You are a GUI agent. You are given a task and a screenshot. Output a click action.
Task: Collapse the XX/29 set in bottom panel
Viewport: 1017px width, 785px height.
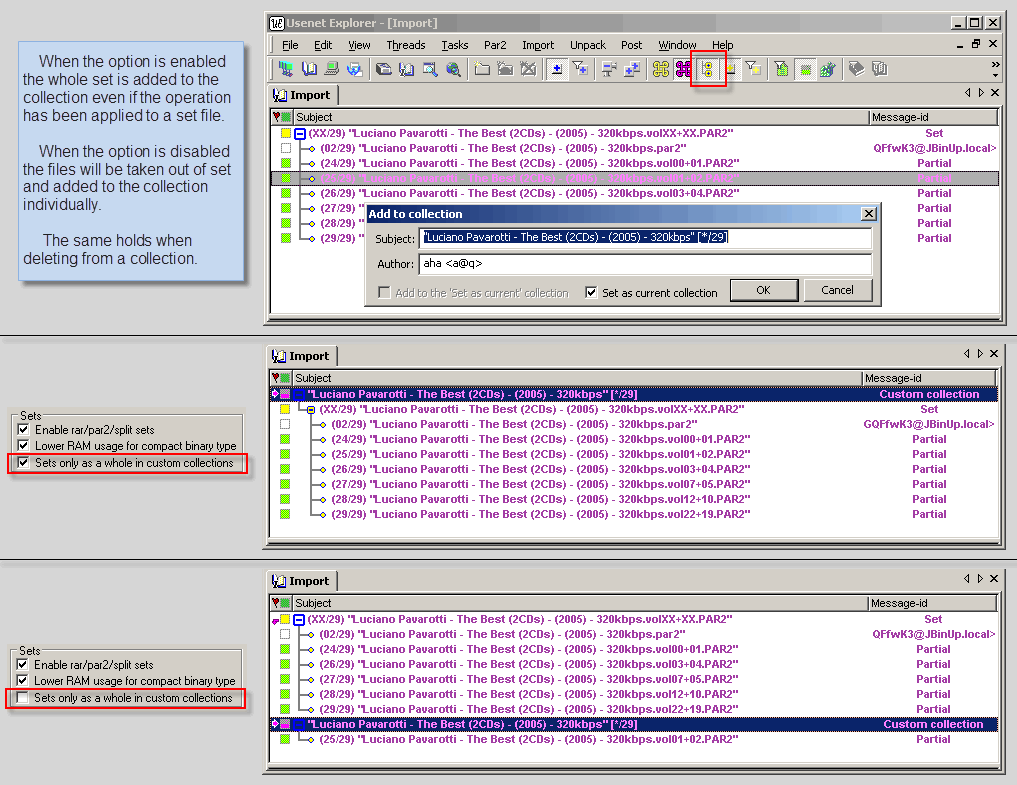click(x=299, y=620)
